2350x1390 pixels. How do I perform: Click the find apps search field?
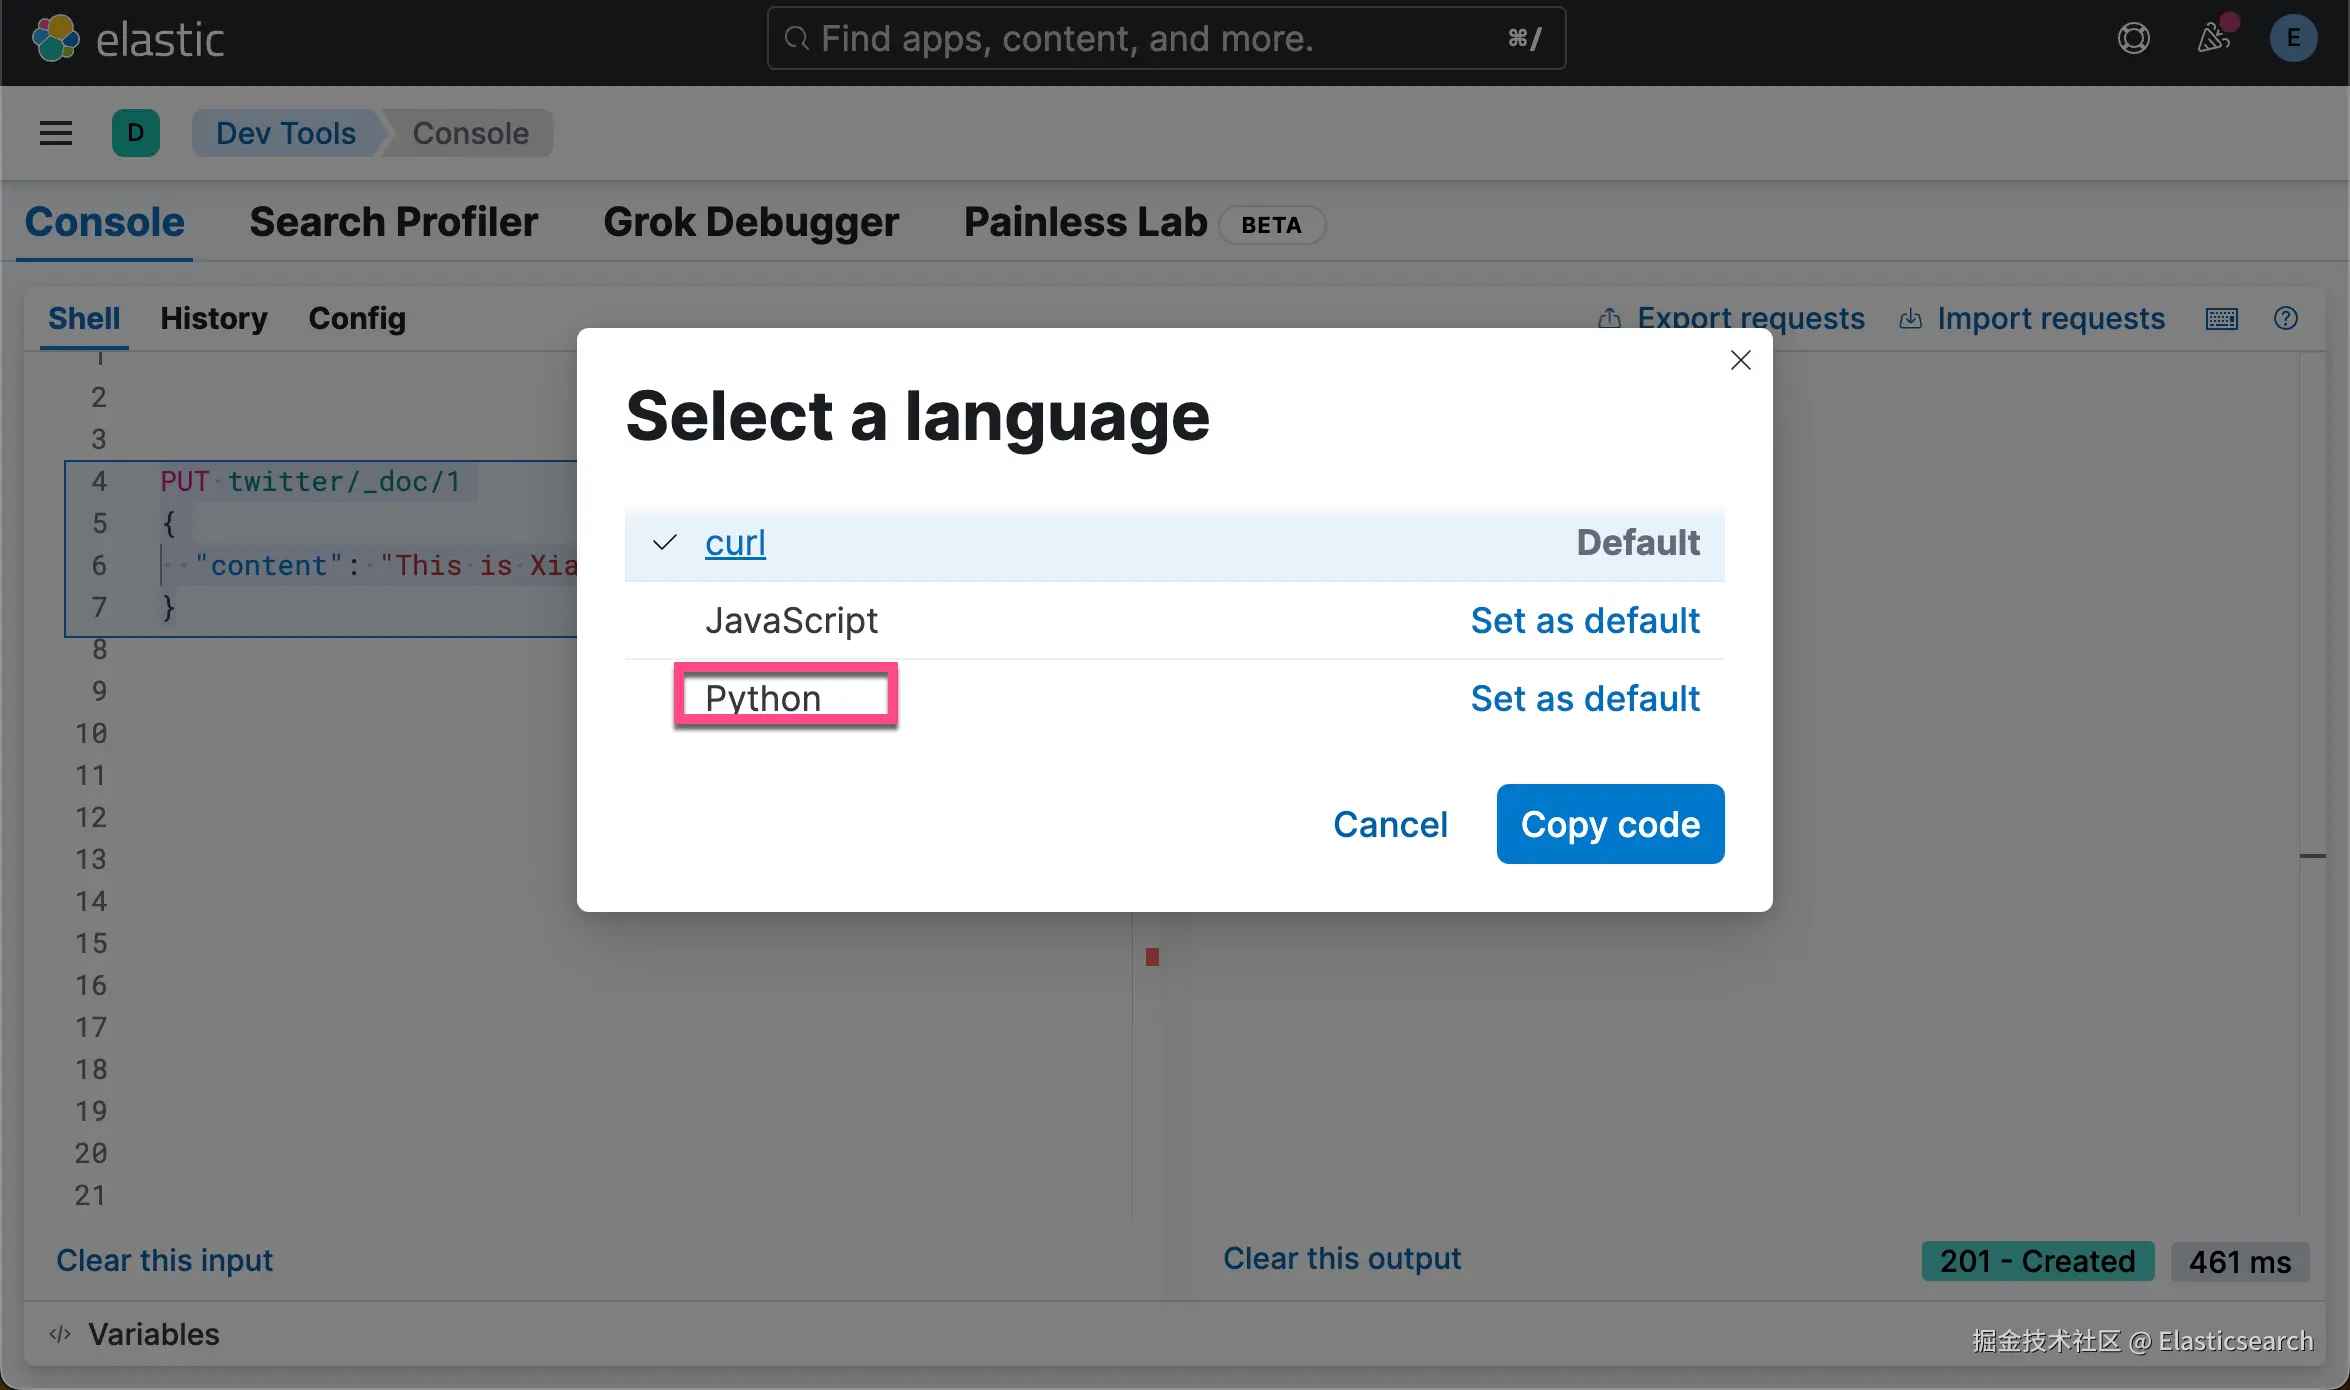click(1165, 39)
